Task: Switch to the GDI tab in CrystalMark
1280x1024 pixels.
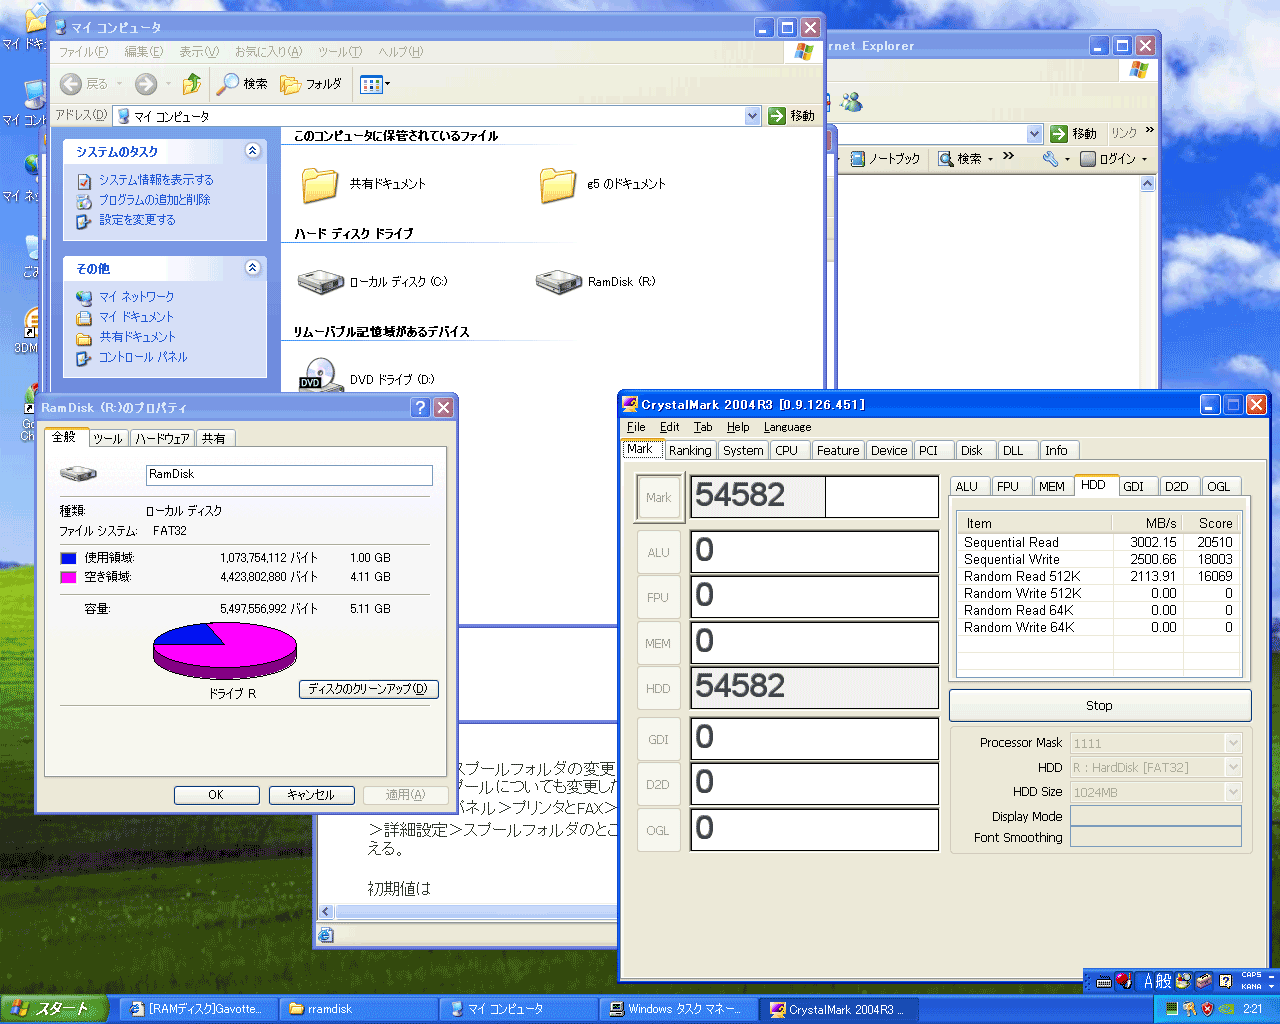Action: tap(1133, 486)
